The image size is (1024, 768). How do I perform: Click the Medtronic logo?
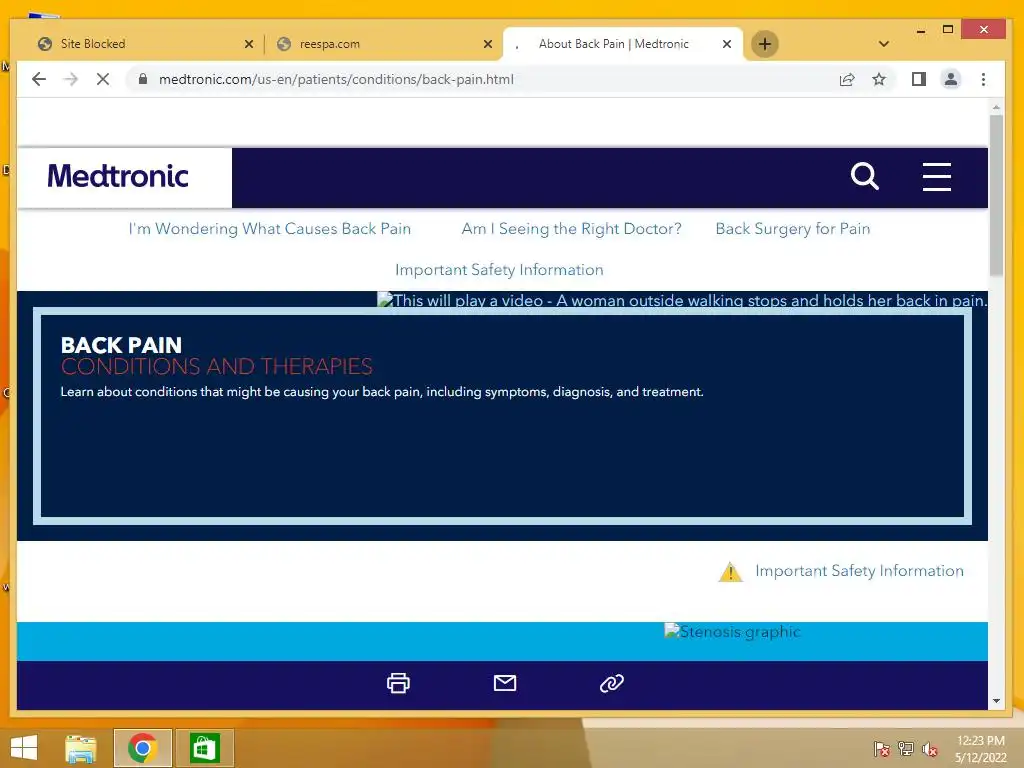(118, 176)
